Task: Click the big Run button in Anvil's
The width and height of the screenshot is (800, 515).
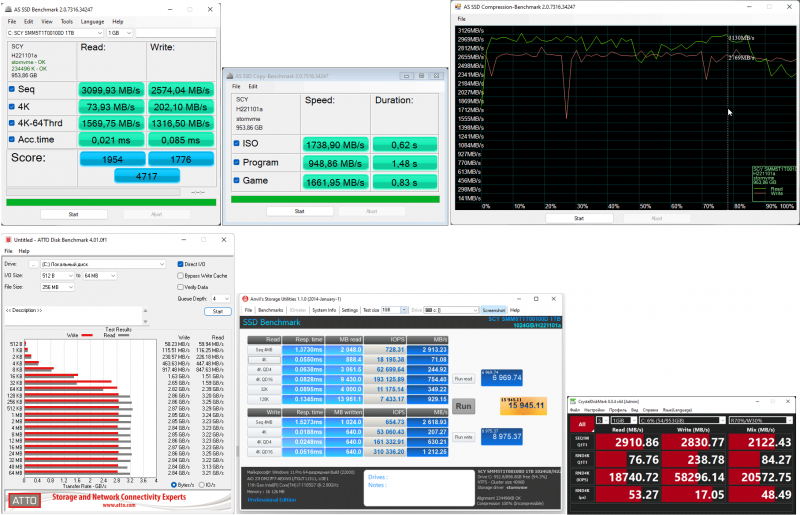Action: click(463, 406)
